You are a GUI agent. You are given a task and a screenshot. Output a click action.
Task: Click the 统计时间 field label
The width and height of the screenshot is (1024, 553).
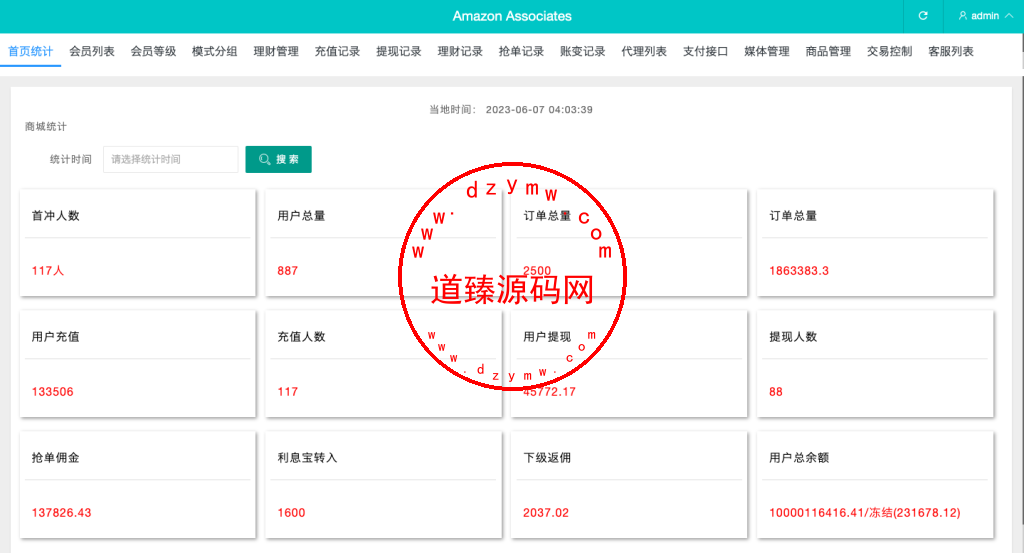pyautogui.click(x=71, y=159)
